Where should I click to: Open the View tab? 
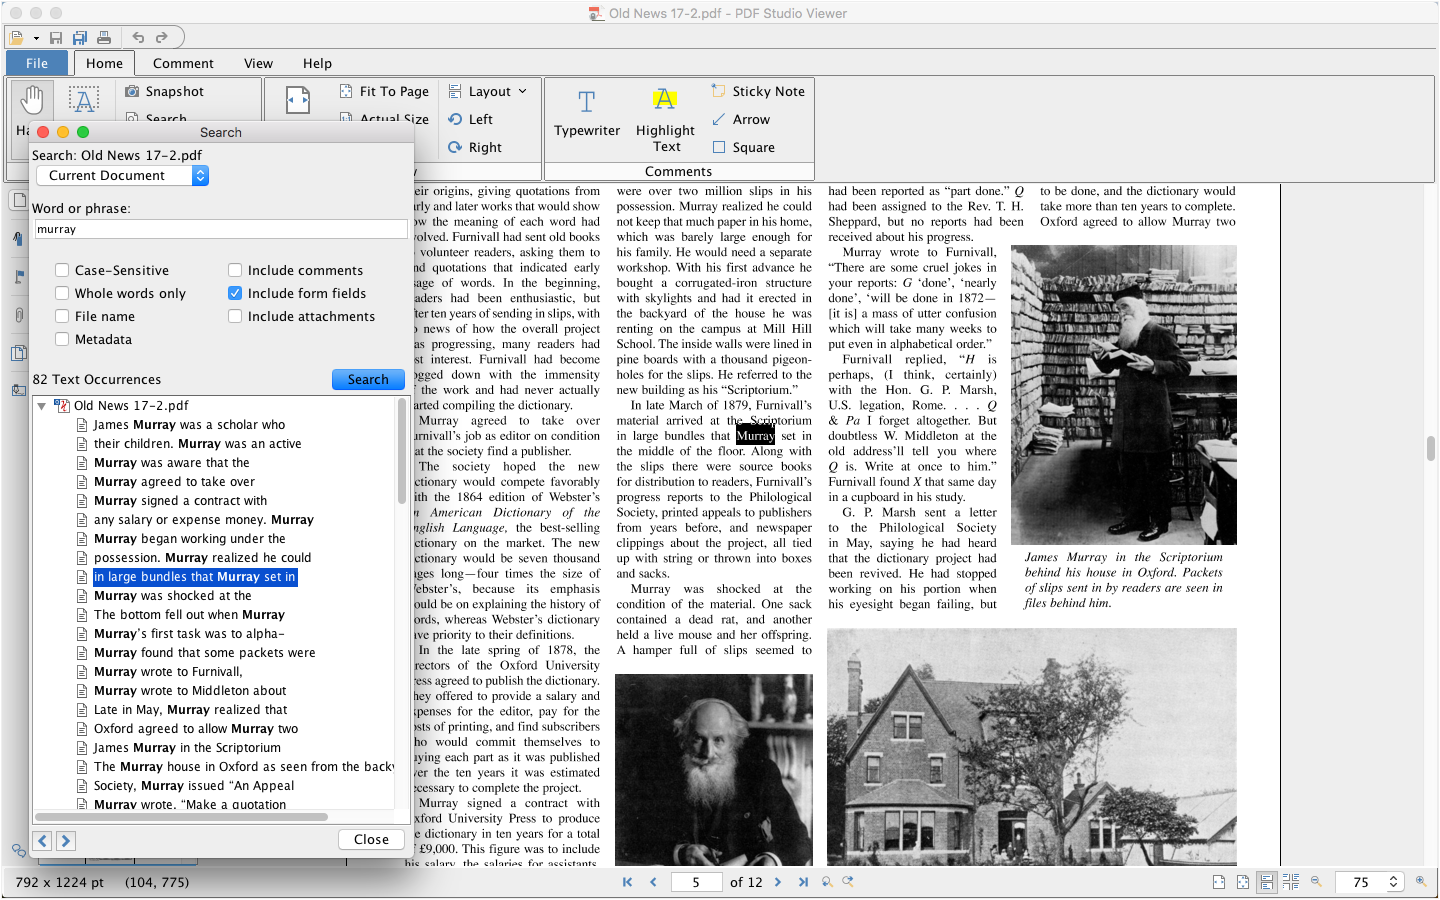point(258,63)
